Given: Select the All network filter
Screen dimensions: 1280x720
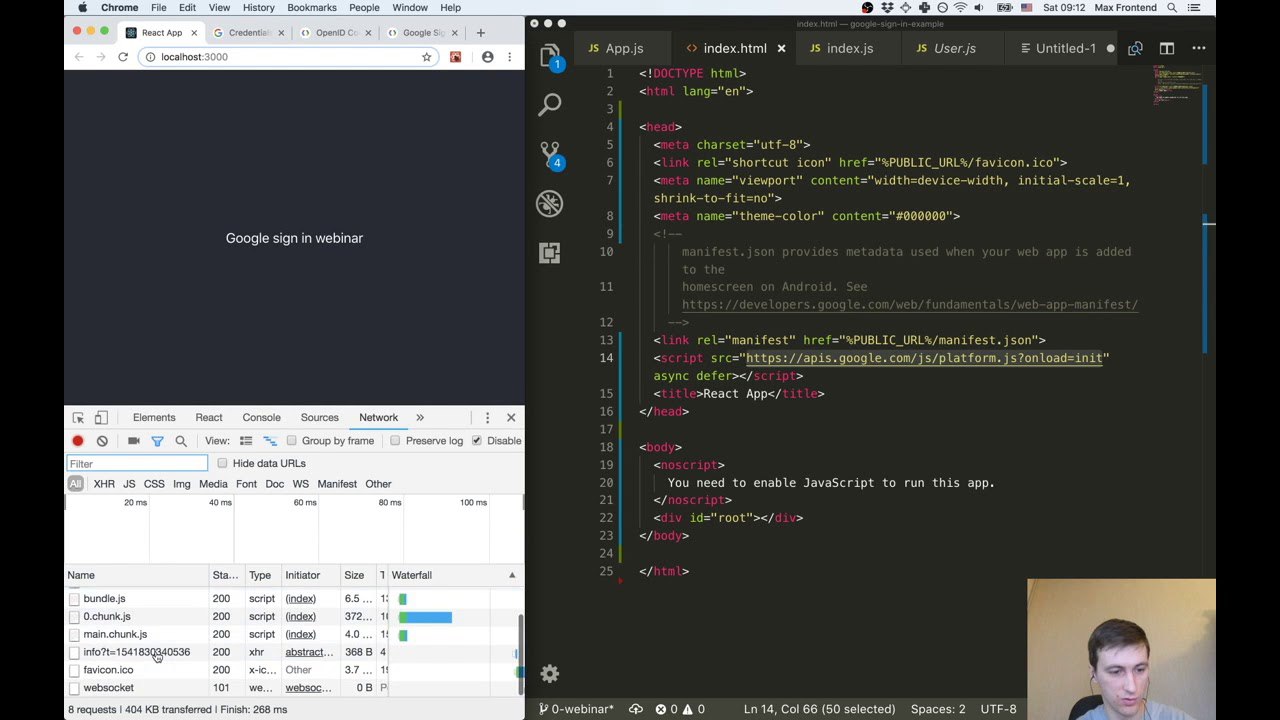Looking at the screenshot, I should tap(75, 484).
